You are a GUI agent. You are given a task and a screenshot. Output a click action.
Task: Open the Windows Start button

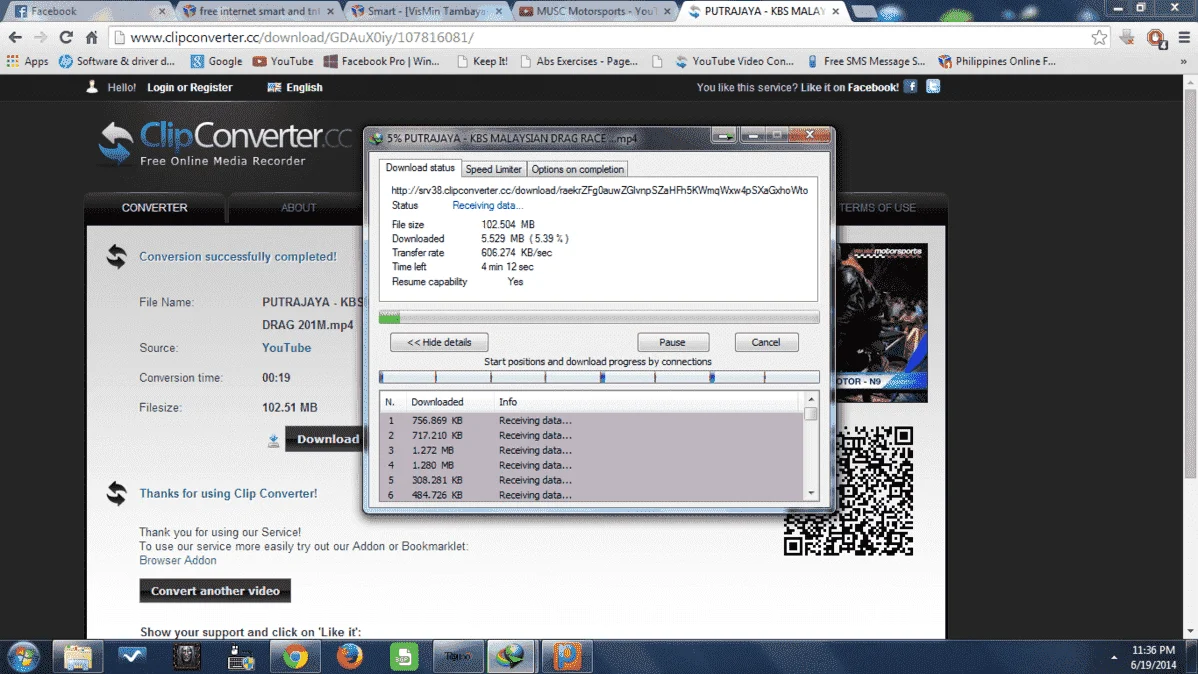(x=24, y=656)
